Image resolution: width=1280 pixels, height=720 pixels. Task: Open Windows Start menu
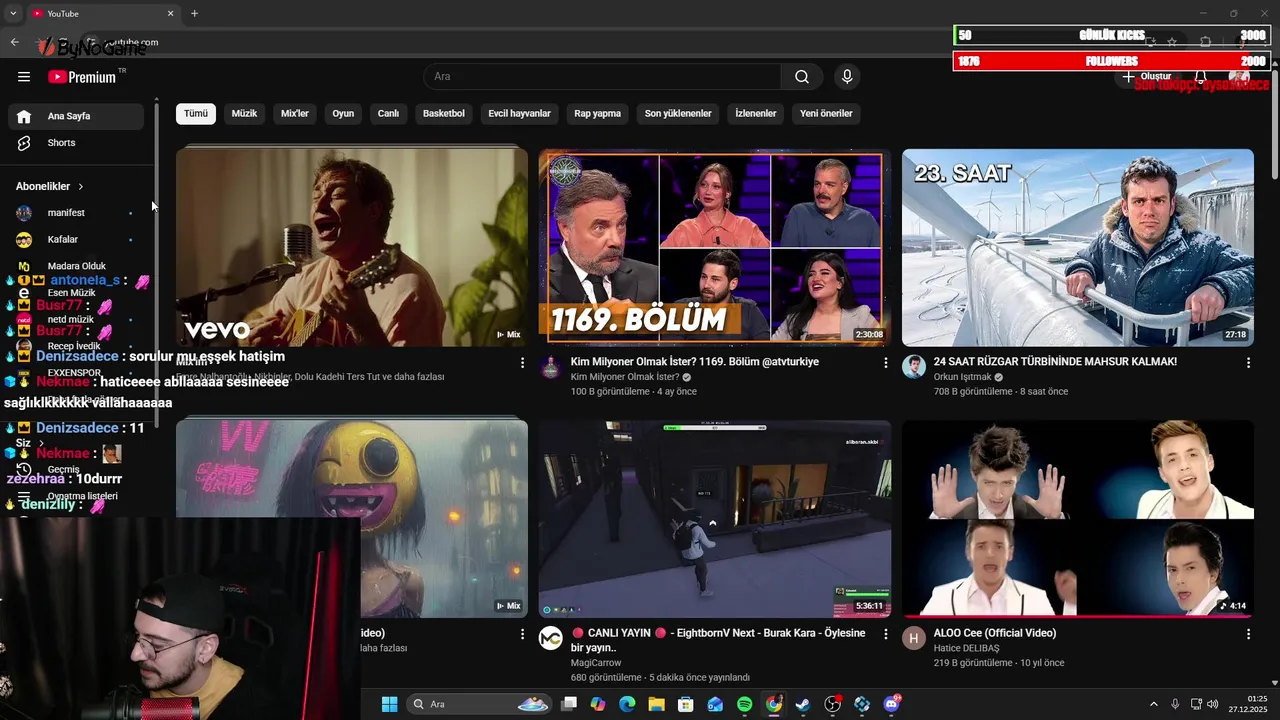click(389, 704)
